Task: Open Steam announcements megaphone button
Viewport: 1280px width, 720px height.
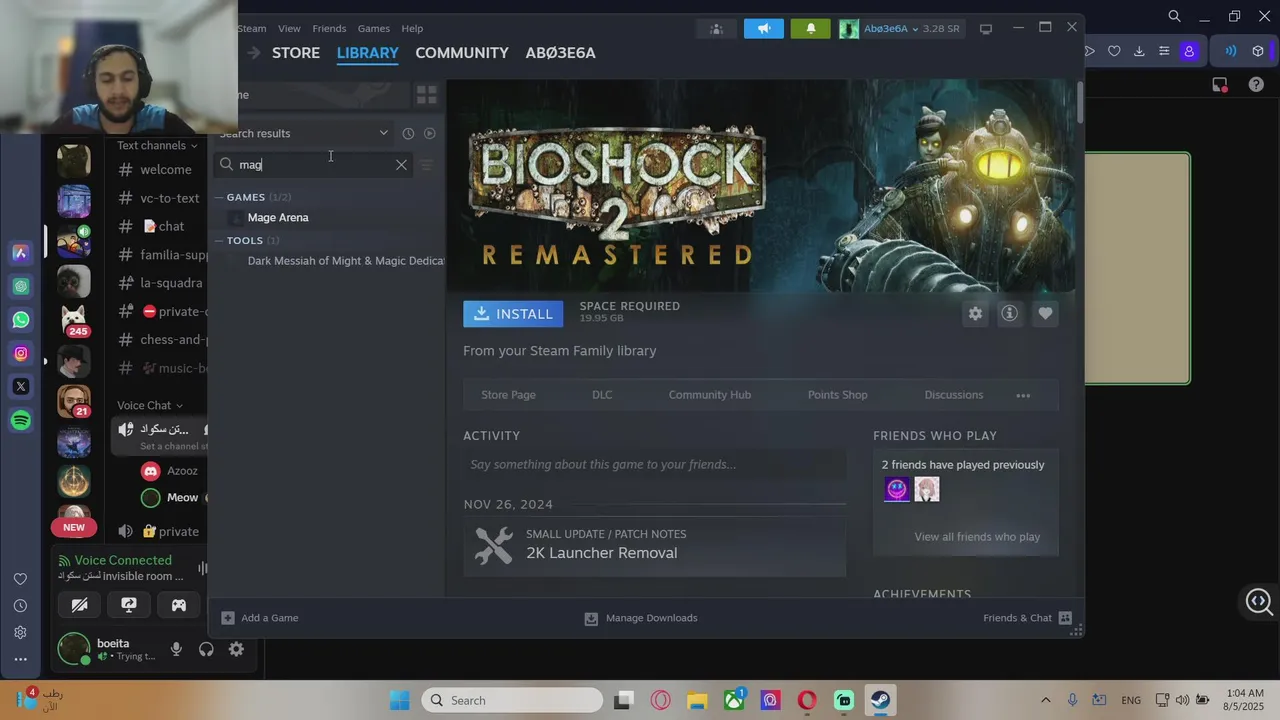Action: pos(764,29)
